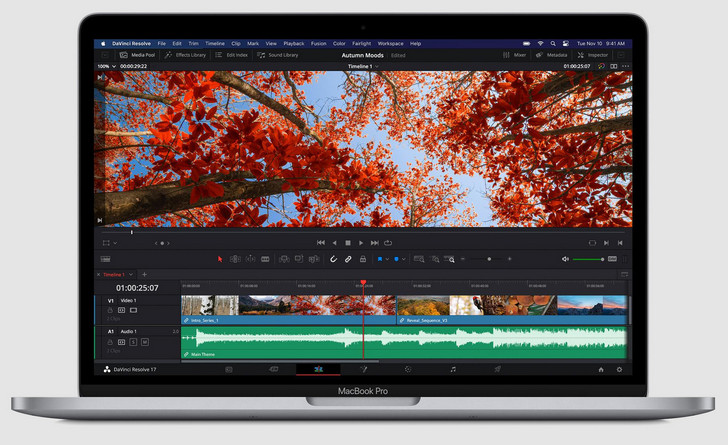Screen dimensions: 728x445
Task: Mute audio with the speaker icon
Action: click(x=565, y=259)
